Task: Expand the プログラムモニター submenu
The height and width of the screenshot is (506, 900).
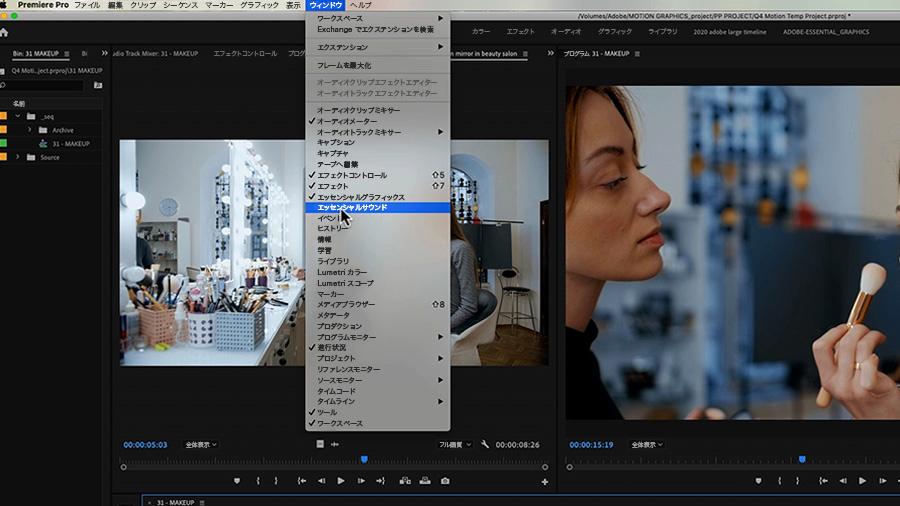Action: pos(378,337)
